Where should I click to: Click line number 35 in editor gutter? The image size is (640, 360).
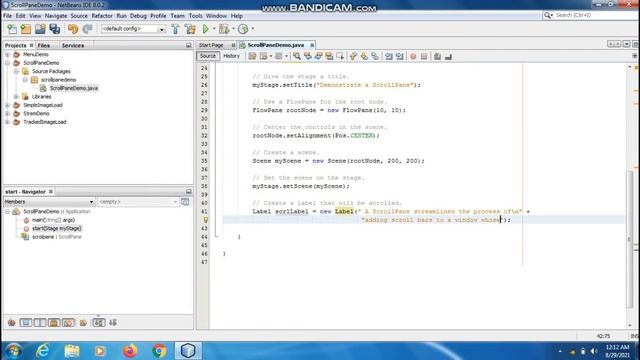(x=204, y=161)
